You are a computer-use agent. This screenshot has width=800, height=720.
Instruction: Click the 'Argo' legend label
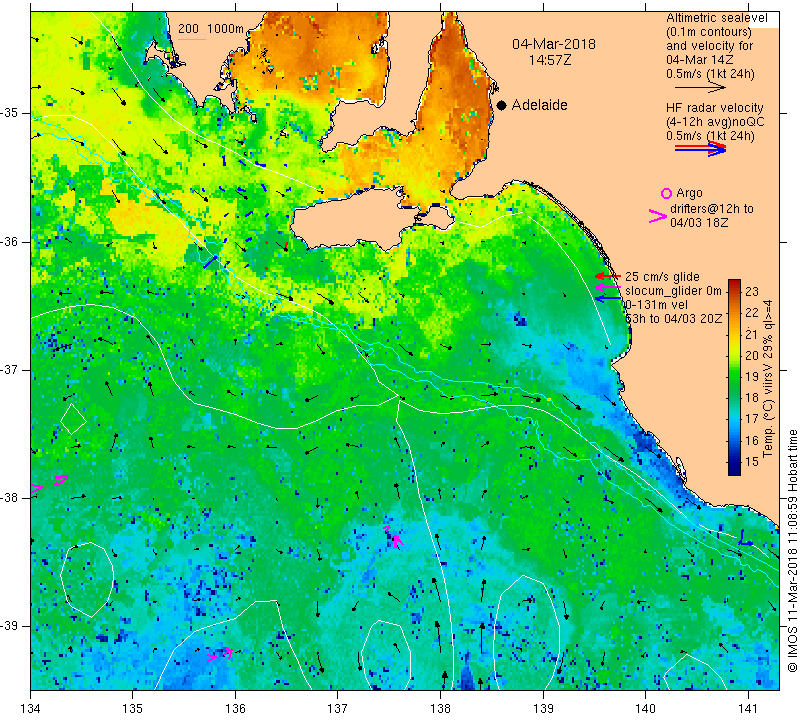pos(689,193)
